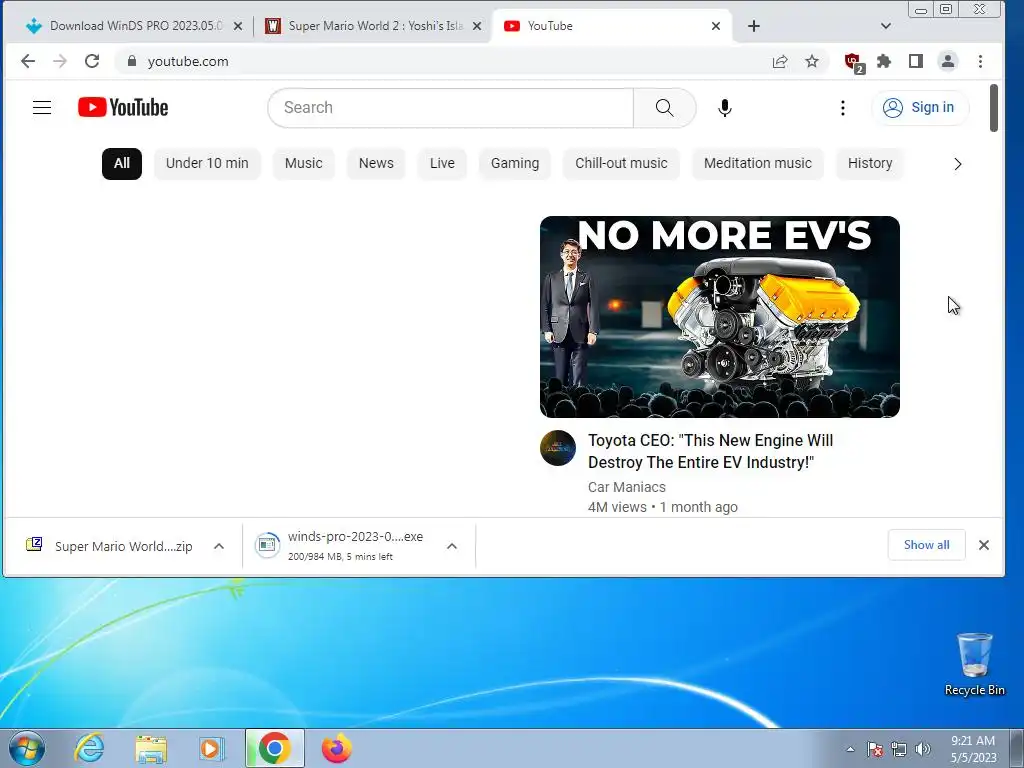Click the winds-pro exe download item
The height and width of the screenshot is (768, 1024).
(346, 546)
